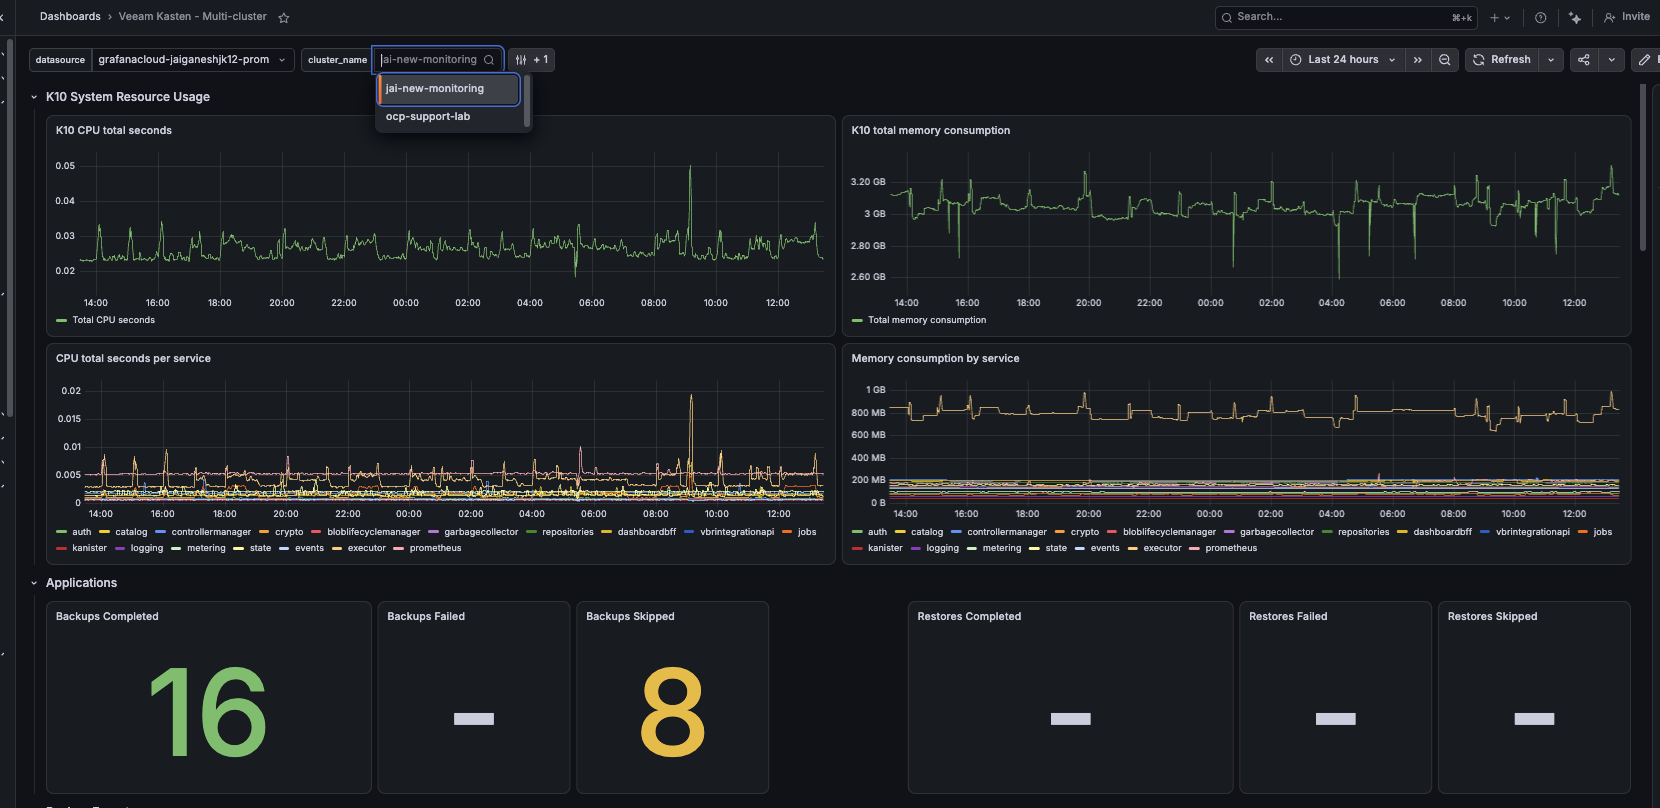1660x808 pixels.
Task: Click green color swatch of 'auth' in CPU legend
Action: pyautogui.click(x=62, y=532)
